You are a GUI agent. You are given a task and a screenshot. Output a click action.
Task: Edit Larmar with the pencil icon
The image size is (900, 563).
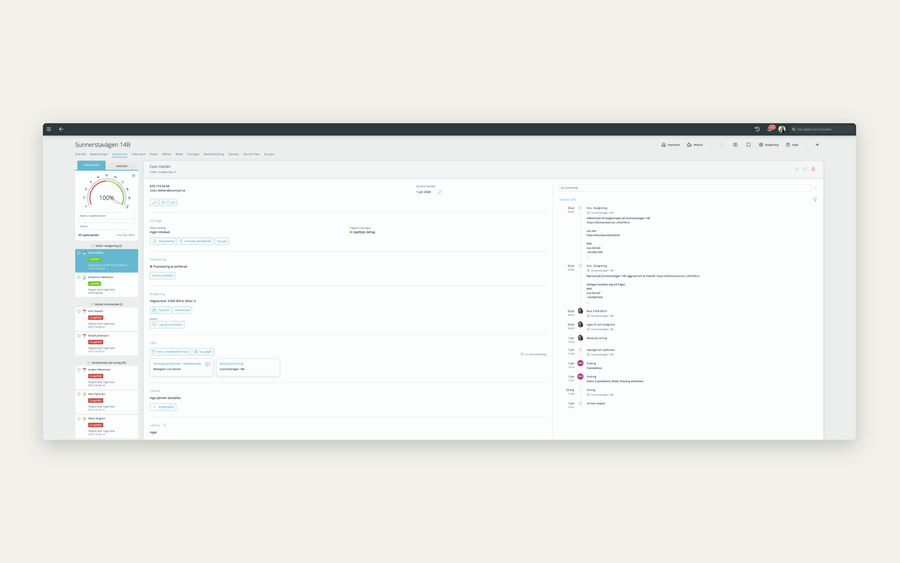coord(165,425)
